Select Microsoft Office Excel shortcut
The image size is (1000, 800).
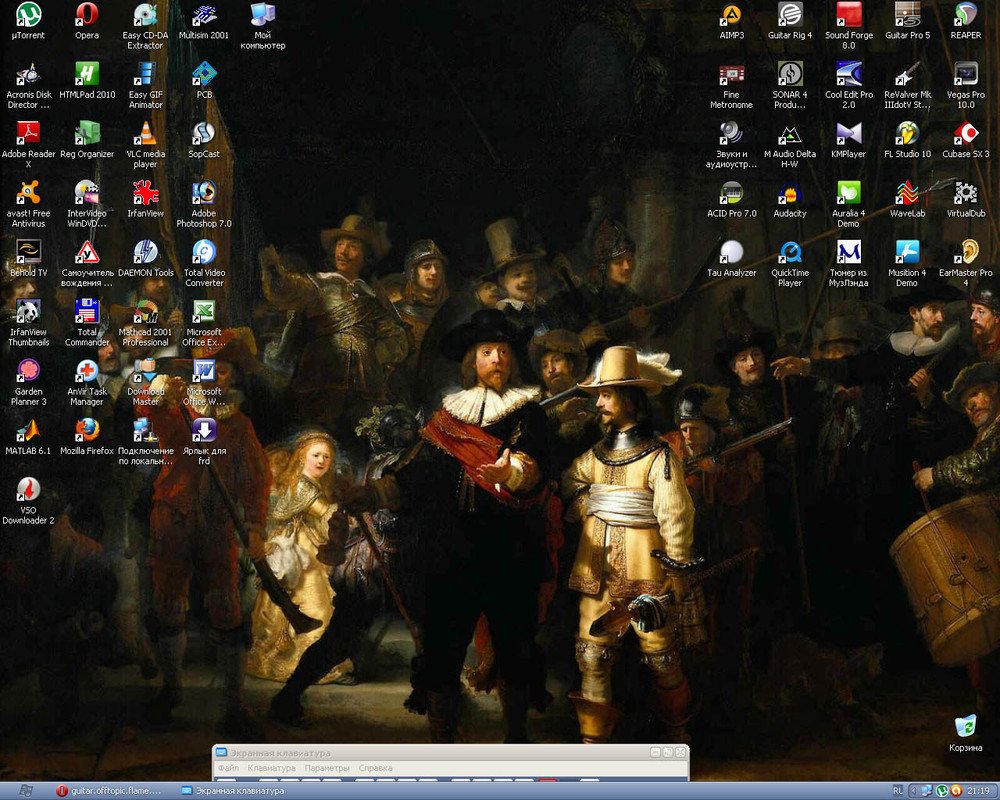[x=204, y=323]
